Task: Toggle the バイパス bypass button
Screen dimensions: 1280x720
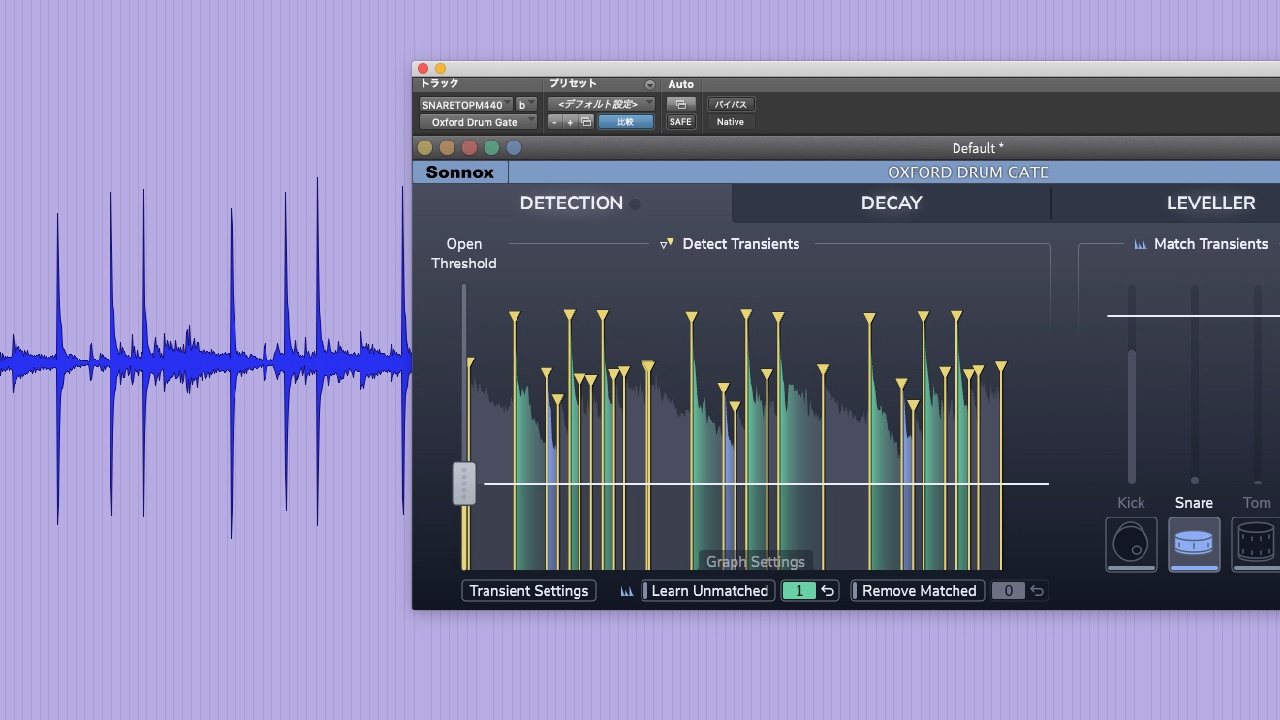Action: click(730, 104)
